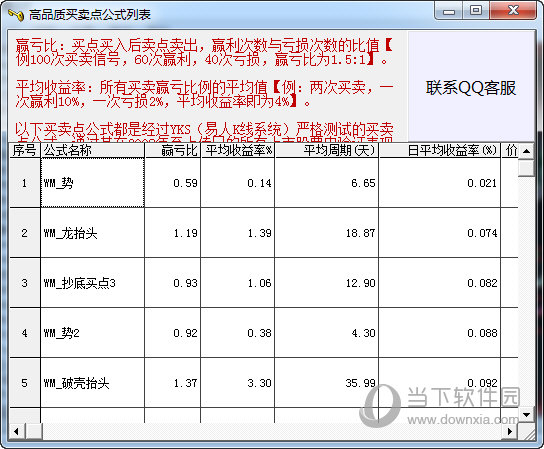Select the WM_龙抬头 formula cell
Viewport: 544px width, 449px height.
pyautogui.click(x=92, y=233)
